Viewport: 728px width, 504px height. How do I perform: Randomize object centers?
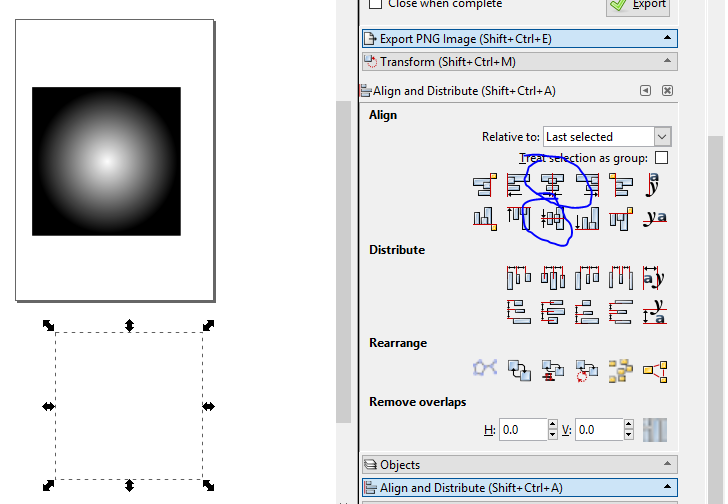[x=621, y=370]
